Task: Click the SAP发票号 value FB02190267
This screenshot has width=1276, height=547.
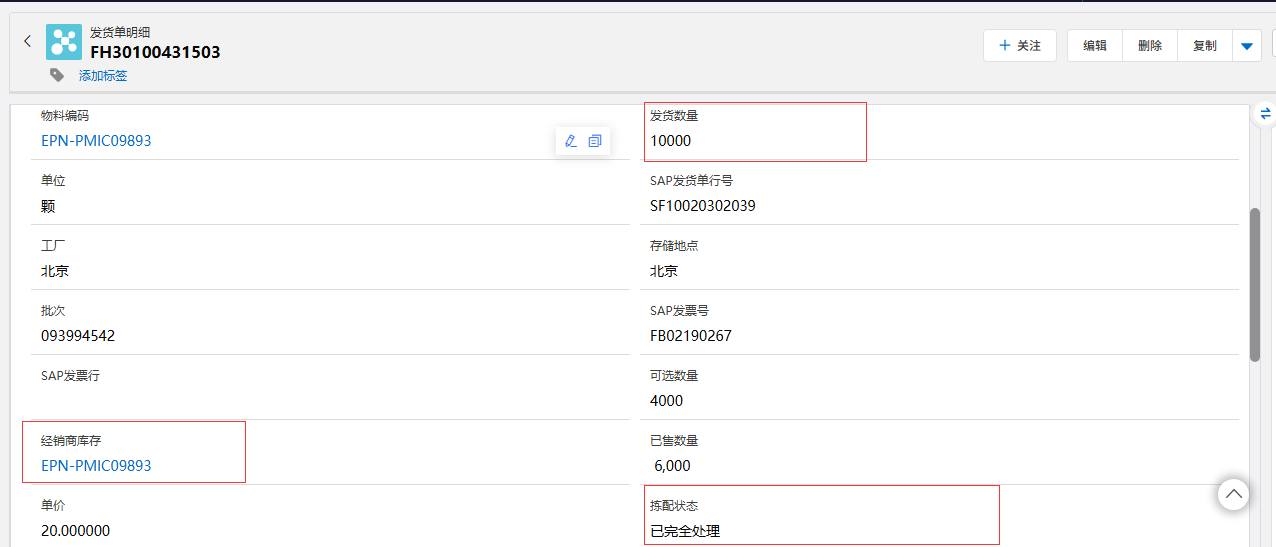Action: click(x=690, y=336)
